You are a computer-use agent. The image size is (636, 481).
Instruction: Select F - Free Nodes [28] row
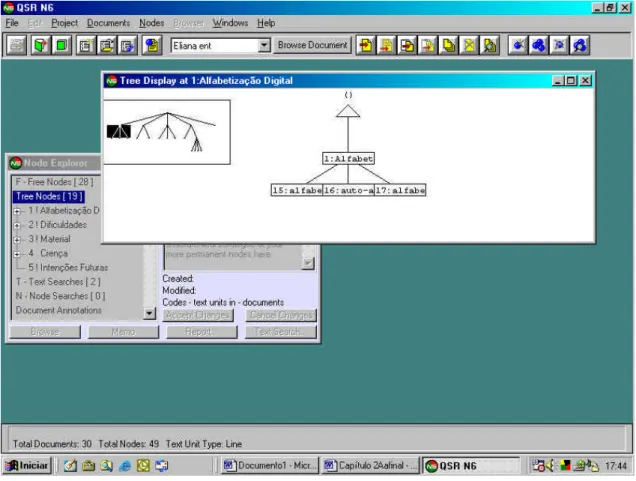tap(54, 182)
